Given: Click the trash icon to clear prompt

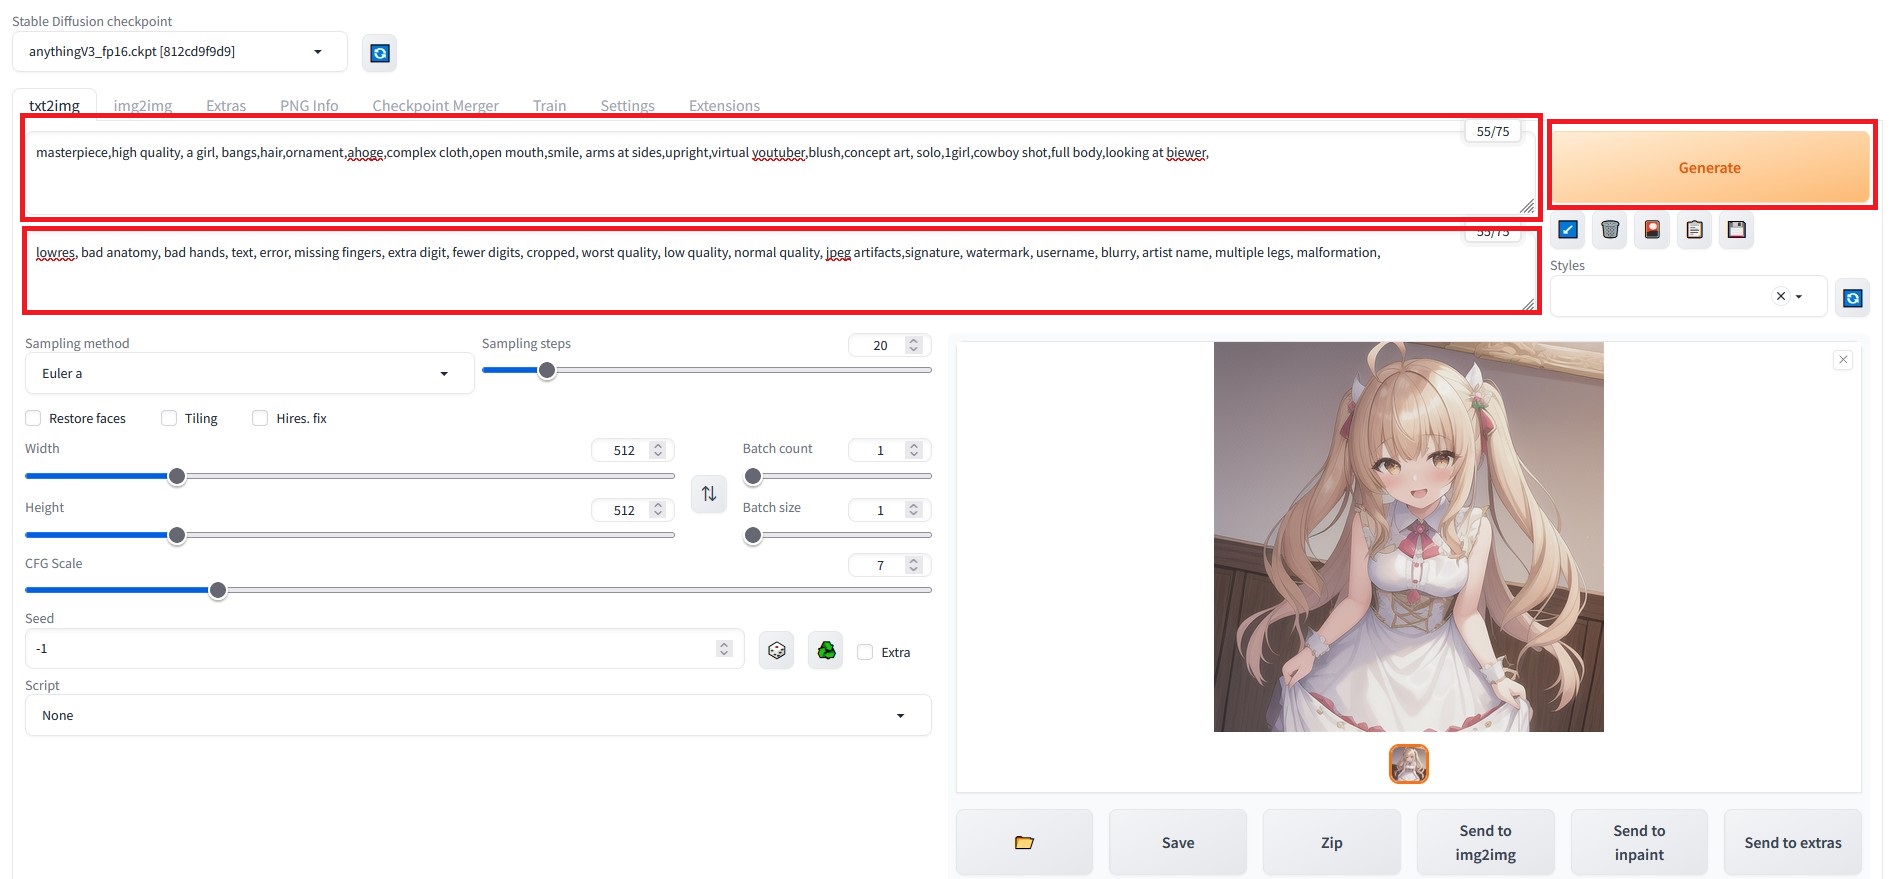Looking at the screenshot, I should point(1610,230).
